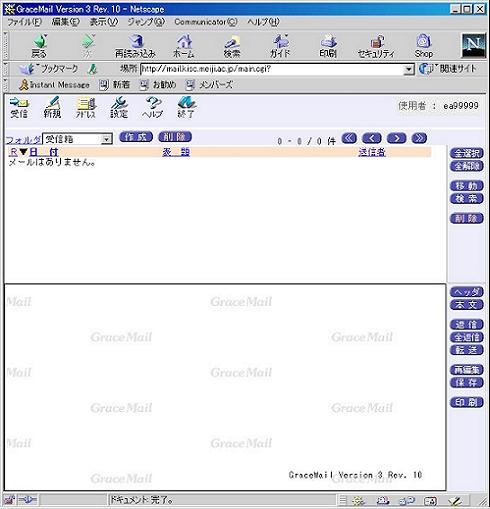Click the status bar lock icon

[10, 500]
